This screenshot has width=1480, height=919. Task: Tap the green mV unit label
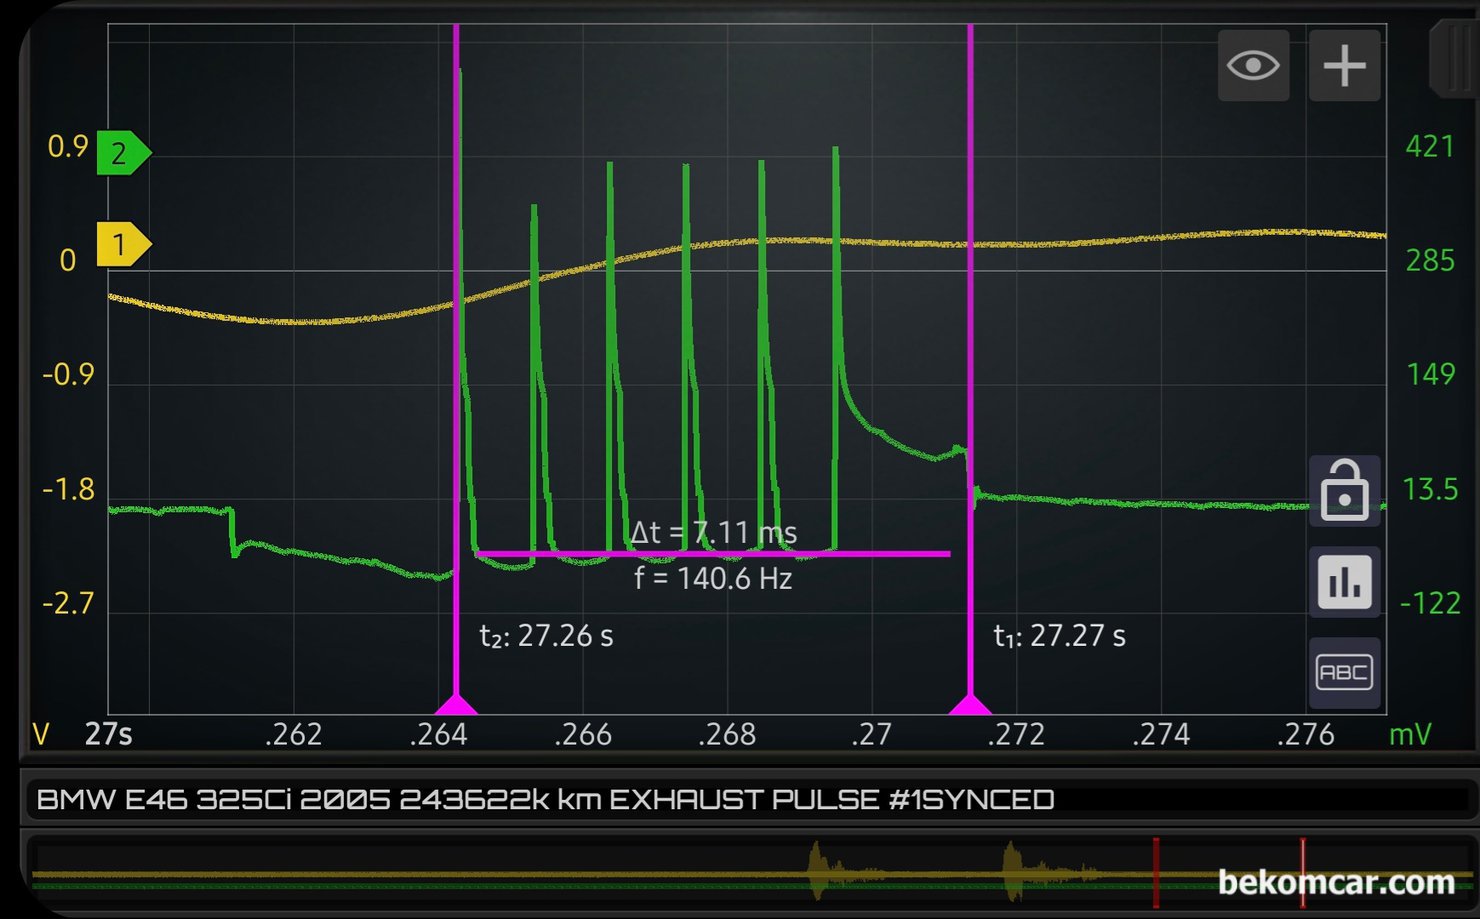pos(1410,735)
